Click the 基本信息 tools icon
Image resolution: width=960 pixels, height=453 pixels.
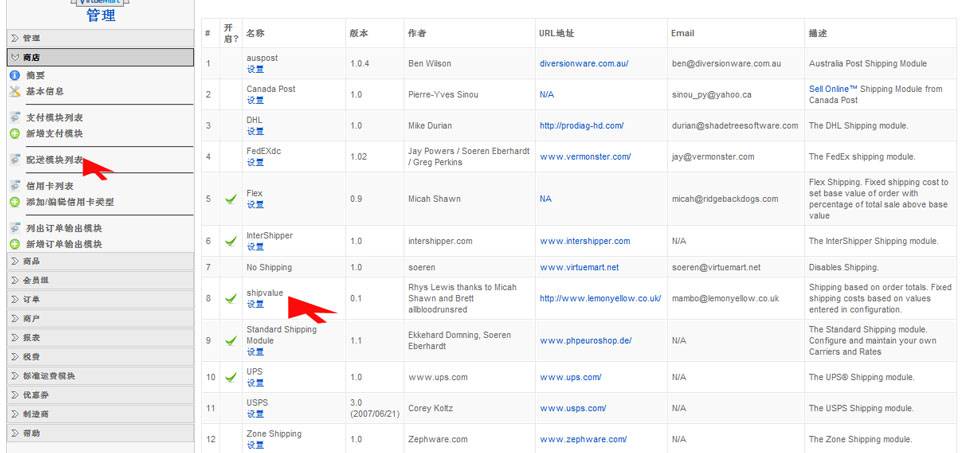[x=15, y=91]
